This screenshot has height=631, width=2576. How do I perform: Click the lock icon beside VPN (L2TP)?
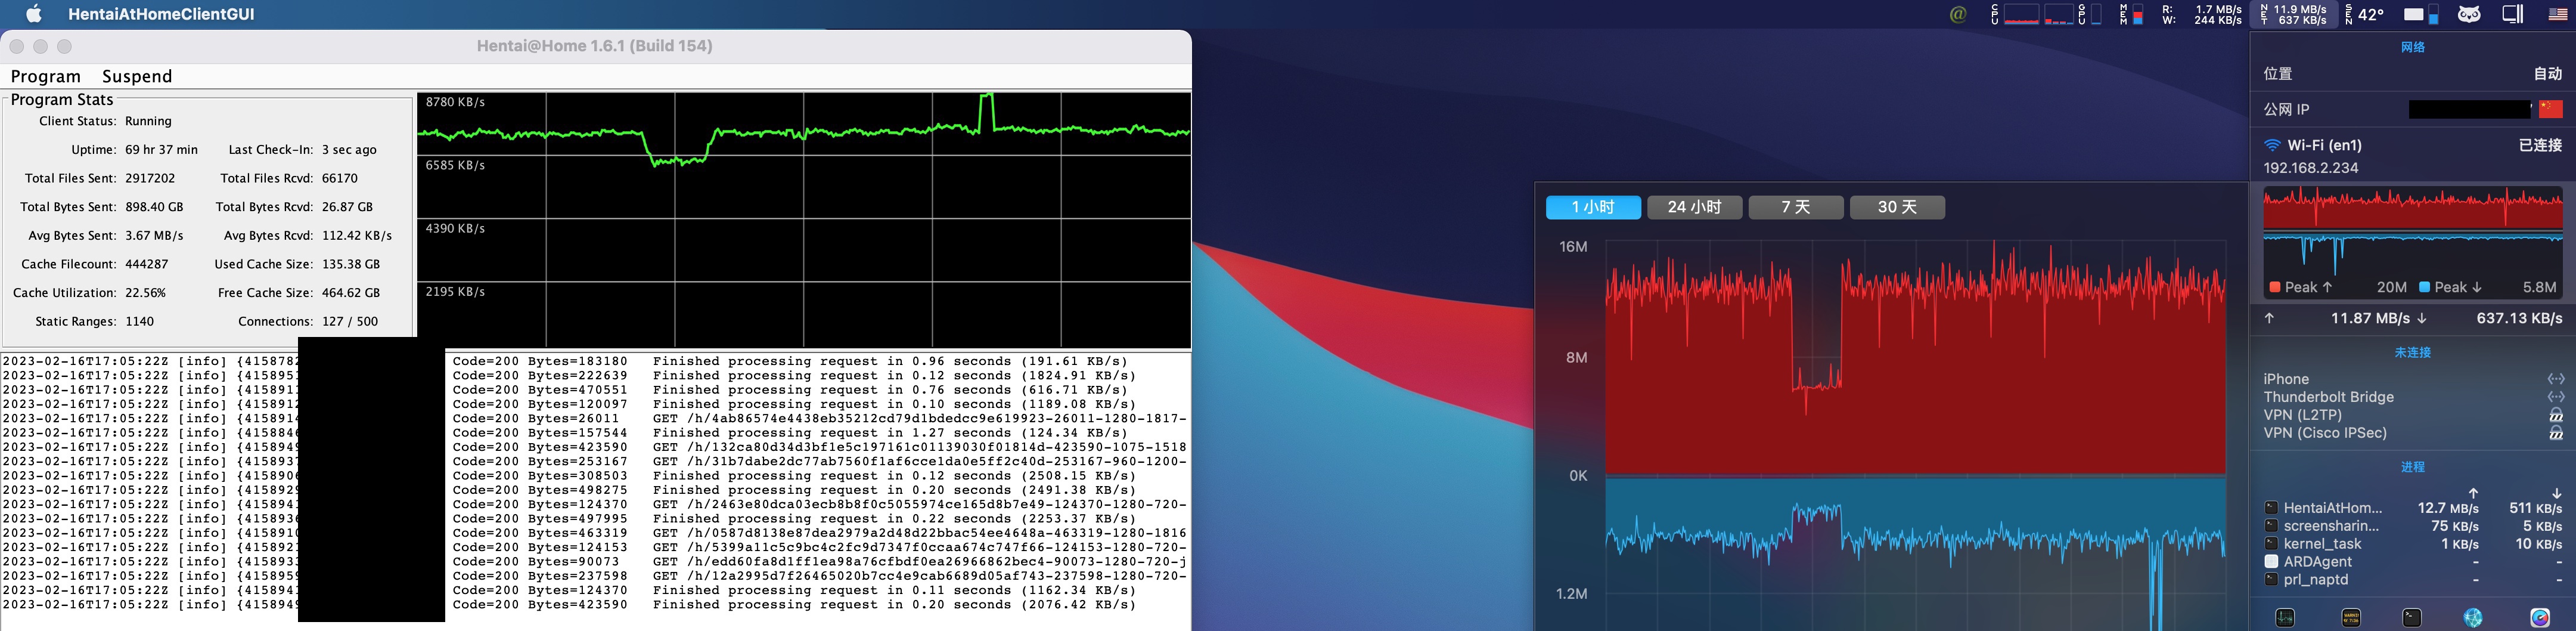pyautogui.click(x=2556, y=415)
